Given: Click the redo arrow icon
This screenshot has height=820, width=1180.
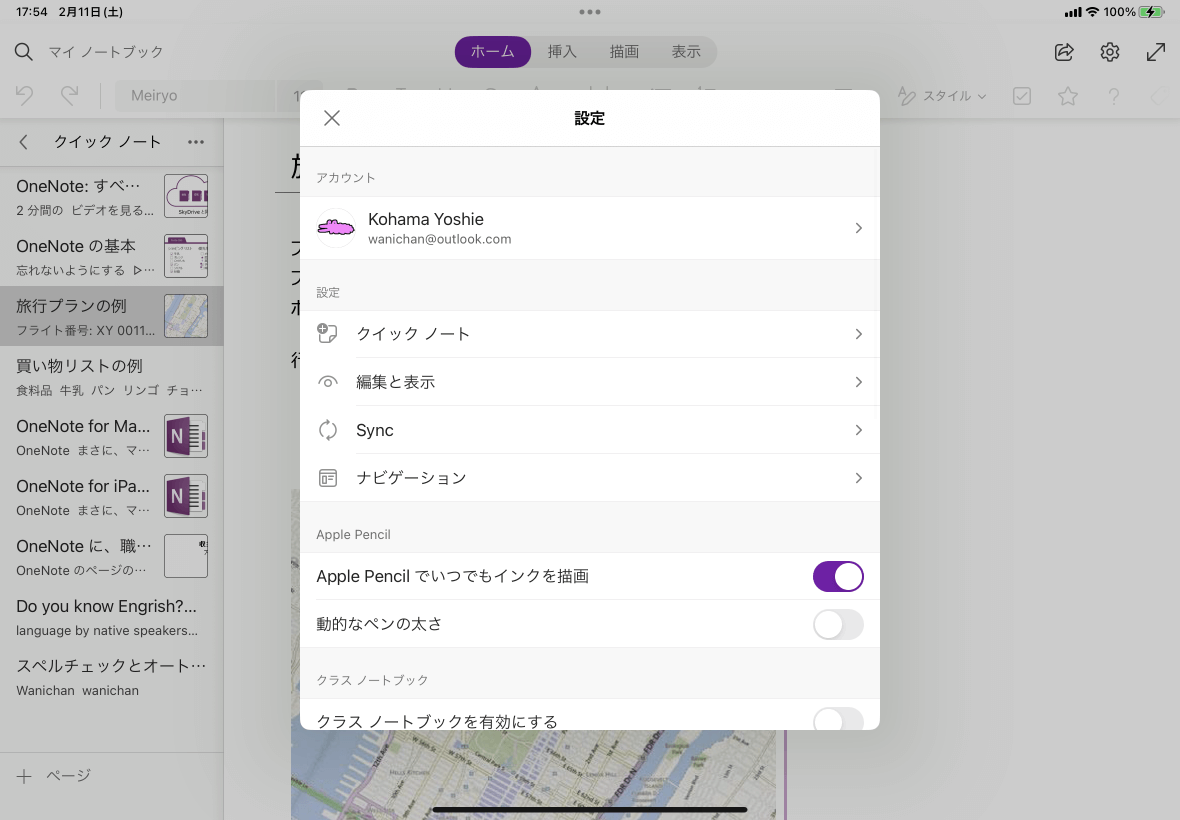Looking at the screenshot, I should [x=69, y=96].
